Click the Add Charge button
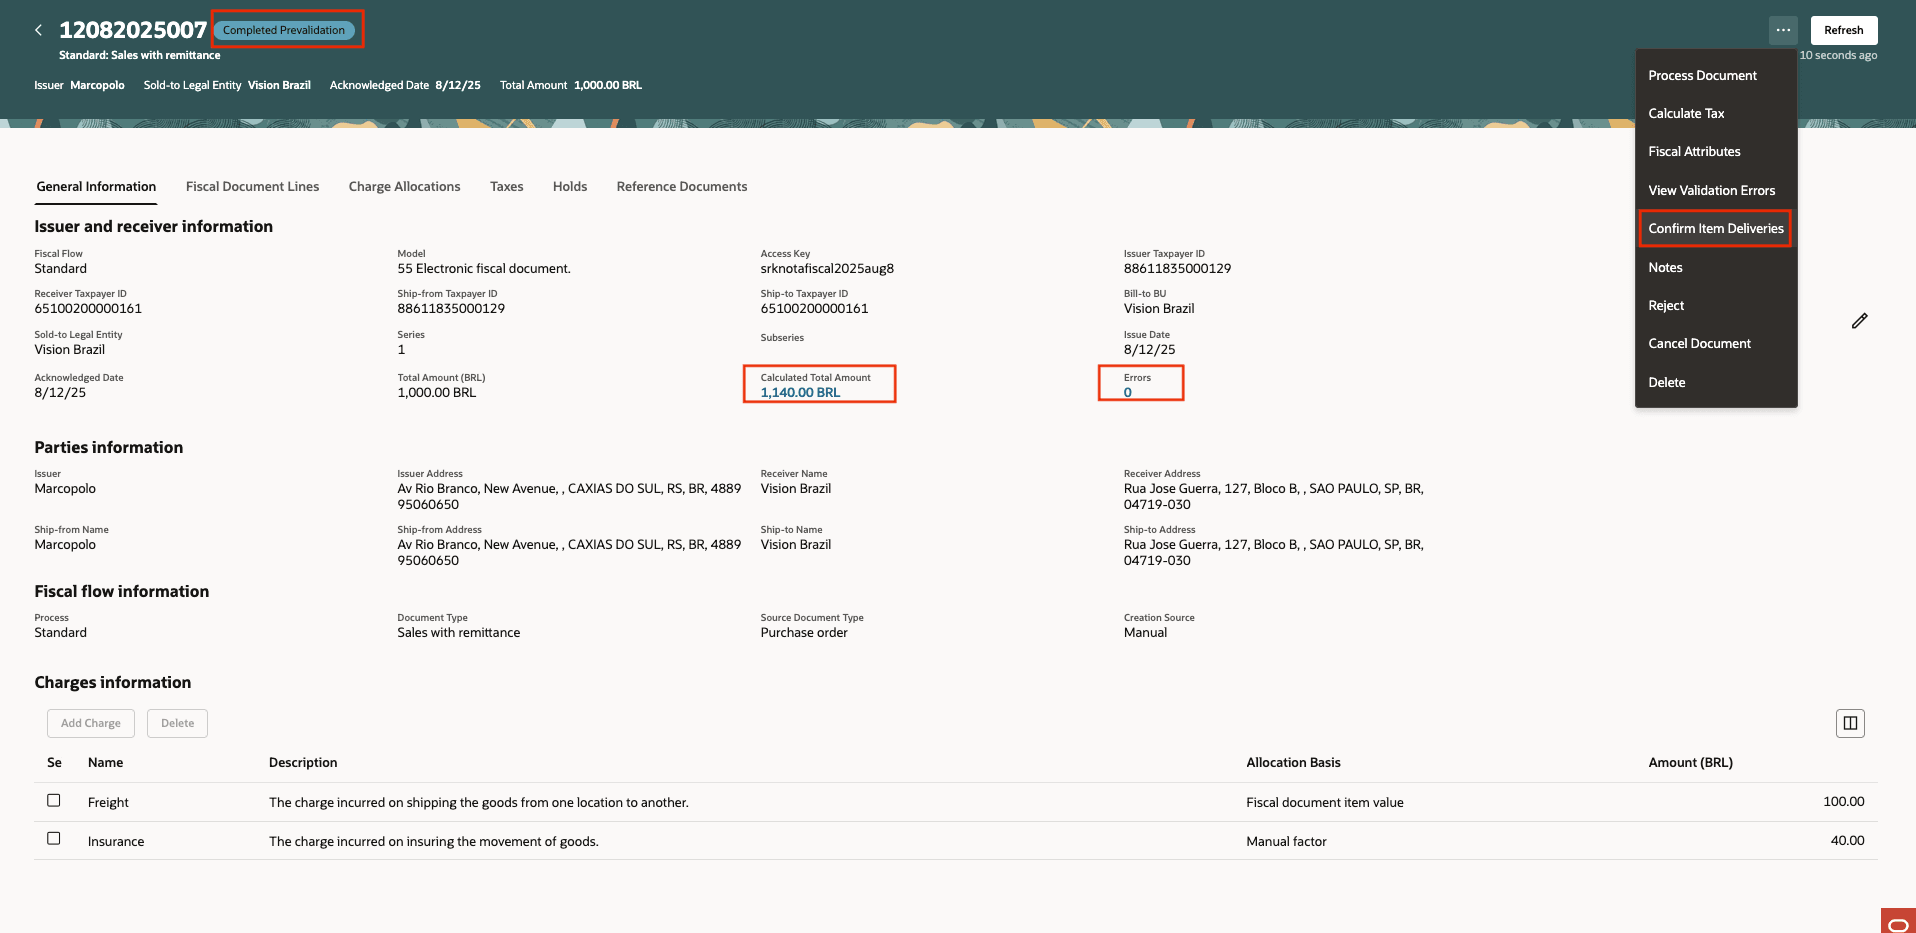Screen dimensions: 1916x933 [x=91, y=723]
